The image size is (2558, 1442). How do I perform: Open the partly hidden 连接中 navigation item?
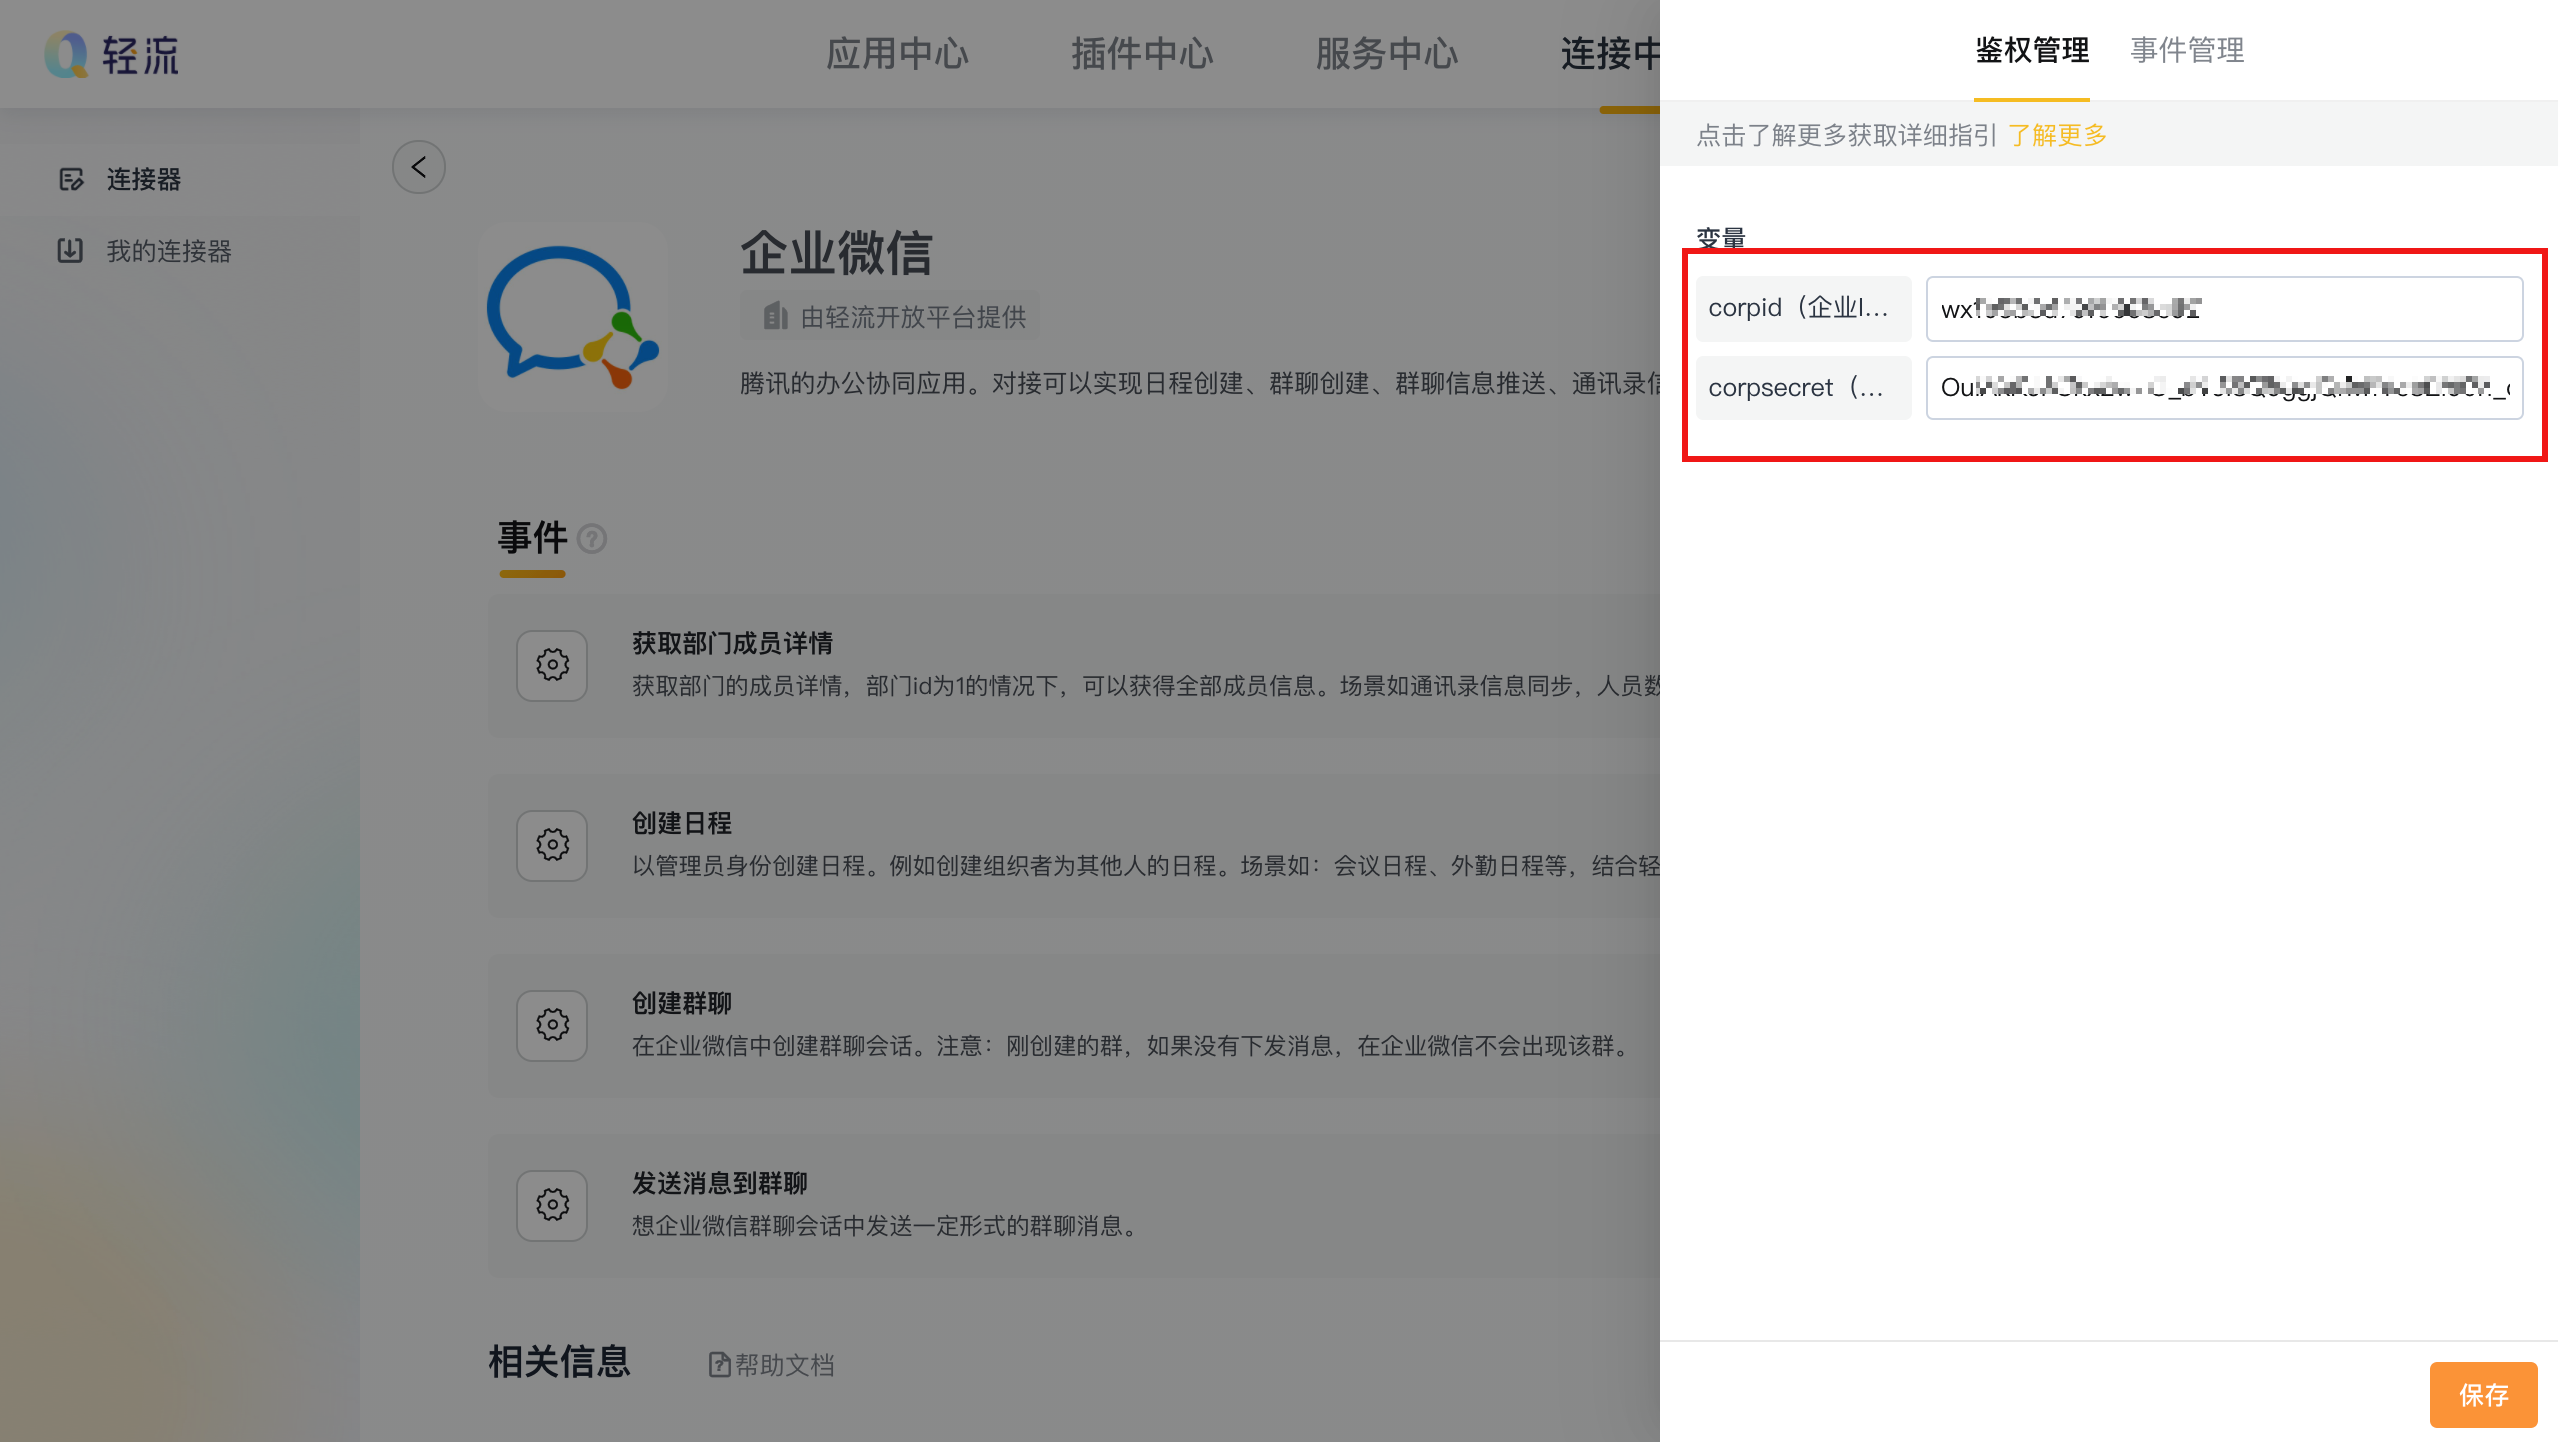coord(1610,54)
